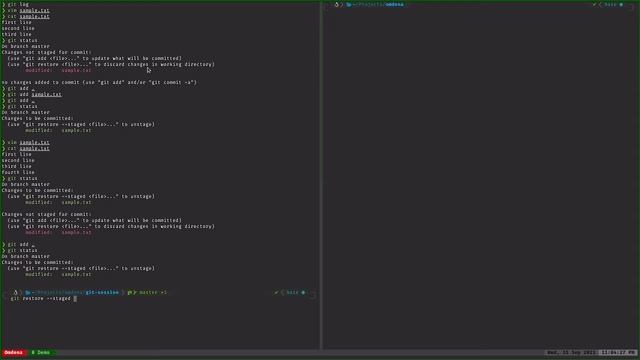This screenshot has width=640, height=360.
Task: Click the 'master +1' branch status text
Action: 153,292
